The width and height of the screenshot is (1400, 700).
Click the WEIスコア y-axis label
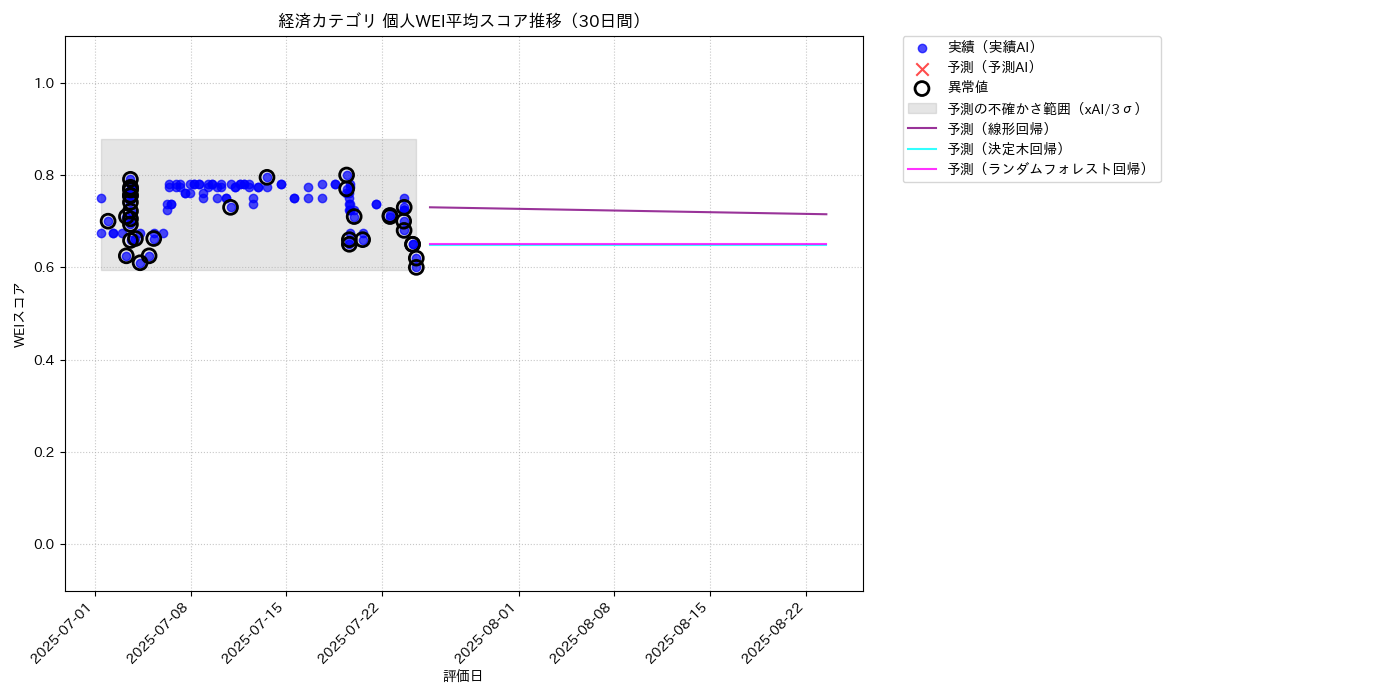pos(20,315)
